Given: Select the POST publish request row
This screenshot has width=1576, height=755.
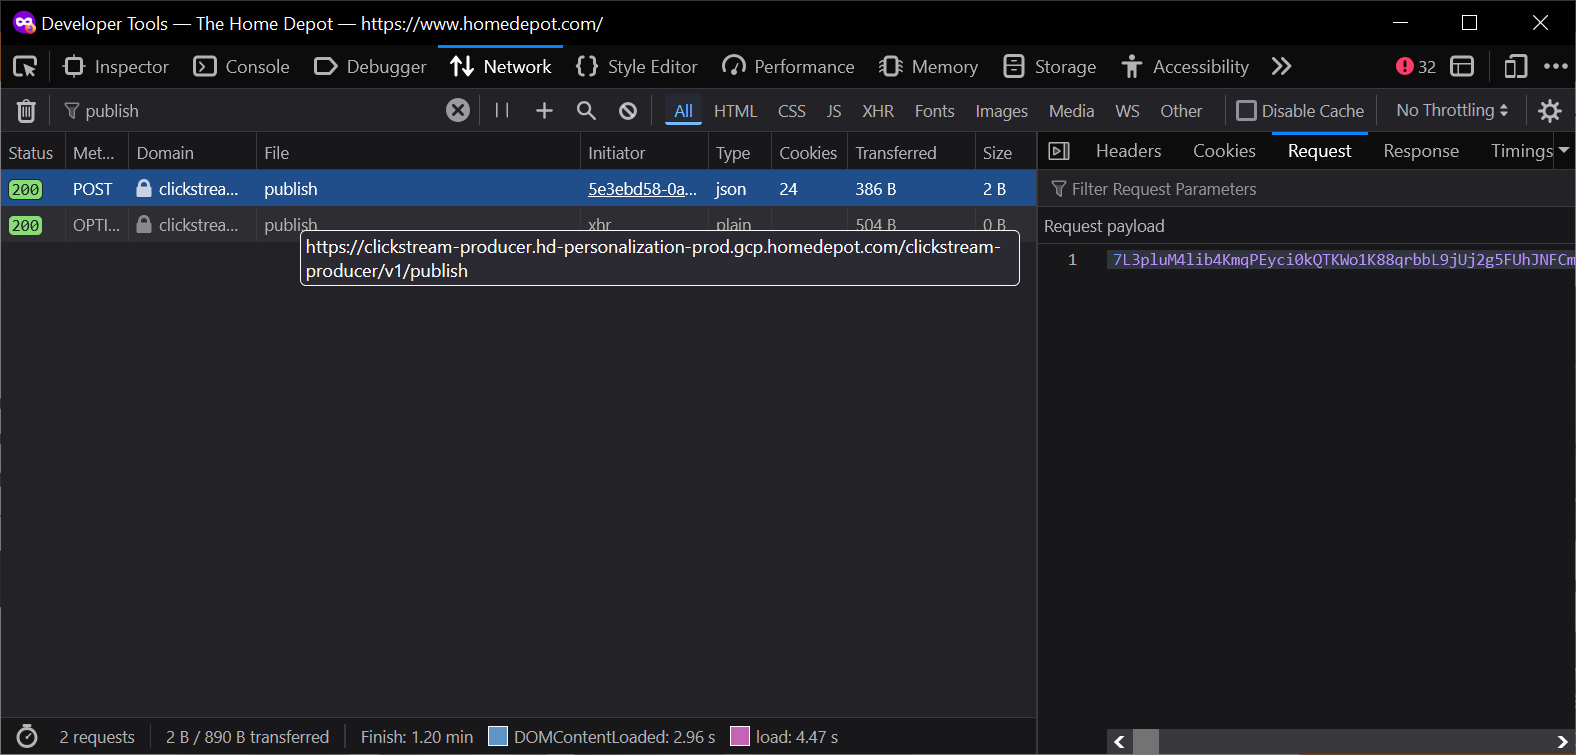Looking at the screenshot, I should [x=518, y=189].
